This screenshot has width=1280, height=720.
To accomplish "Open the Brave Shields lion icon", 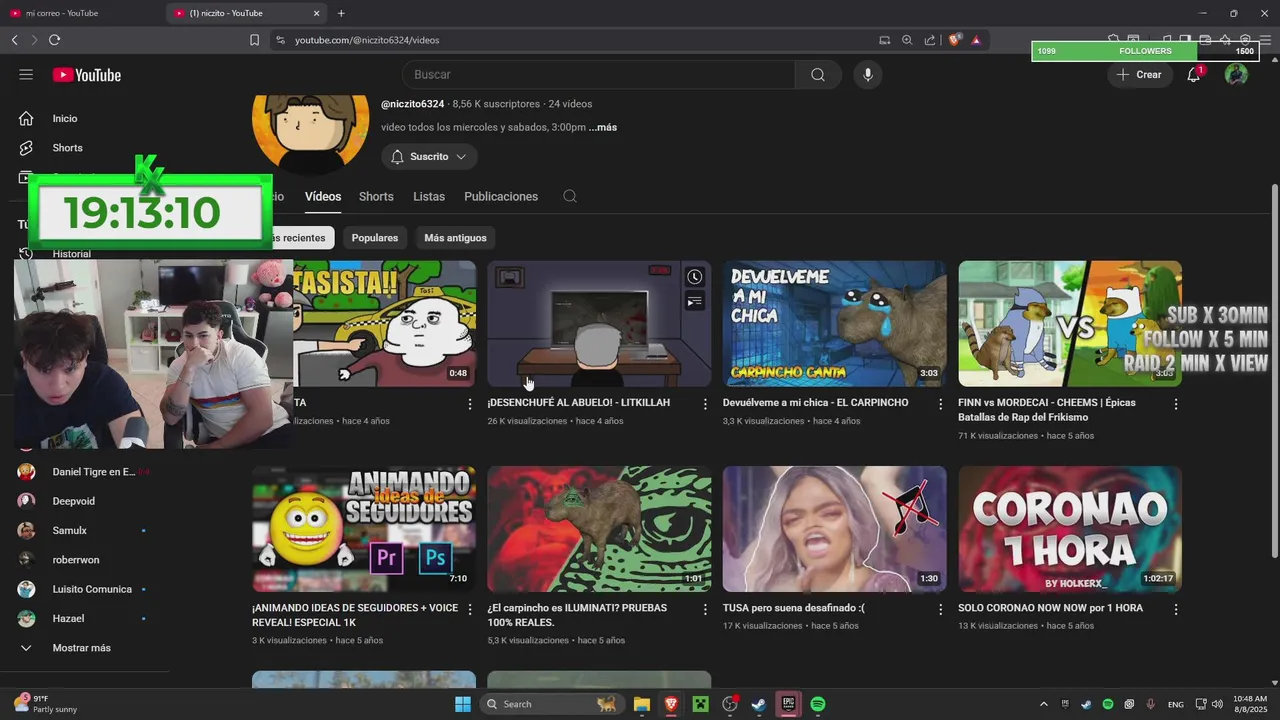I will tap(954, 40).
